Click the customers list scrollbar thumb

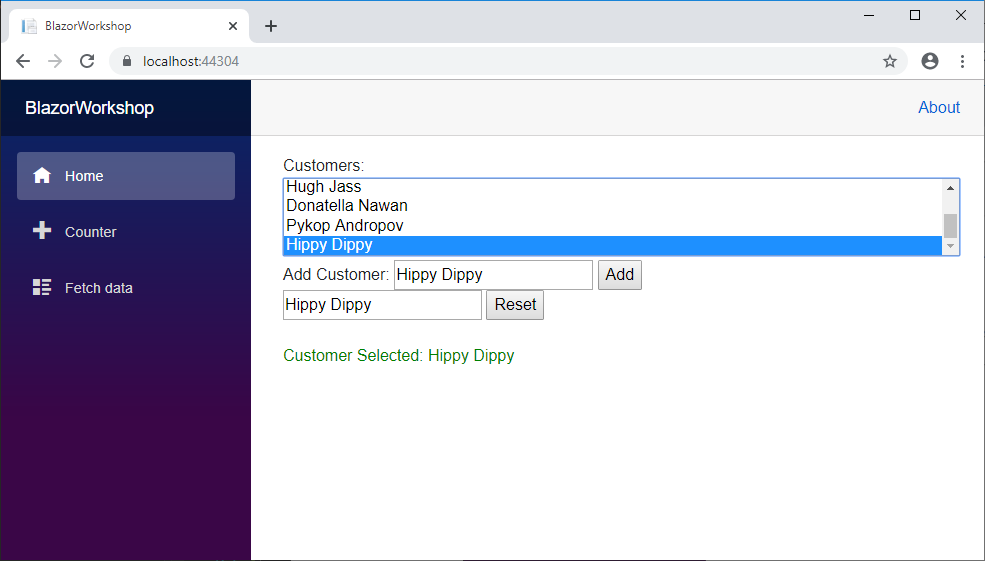click(x=950, y=226)
